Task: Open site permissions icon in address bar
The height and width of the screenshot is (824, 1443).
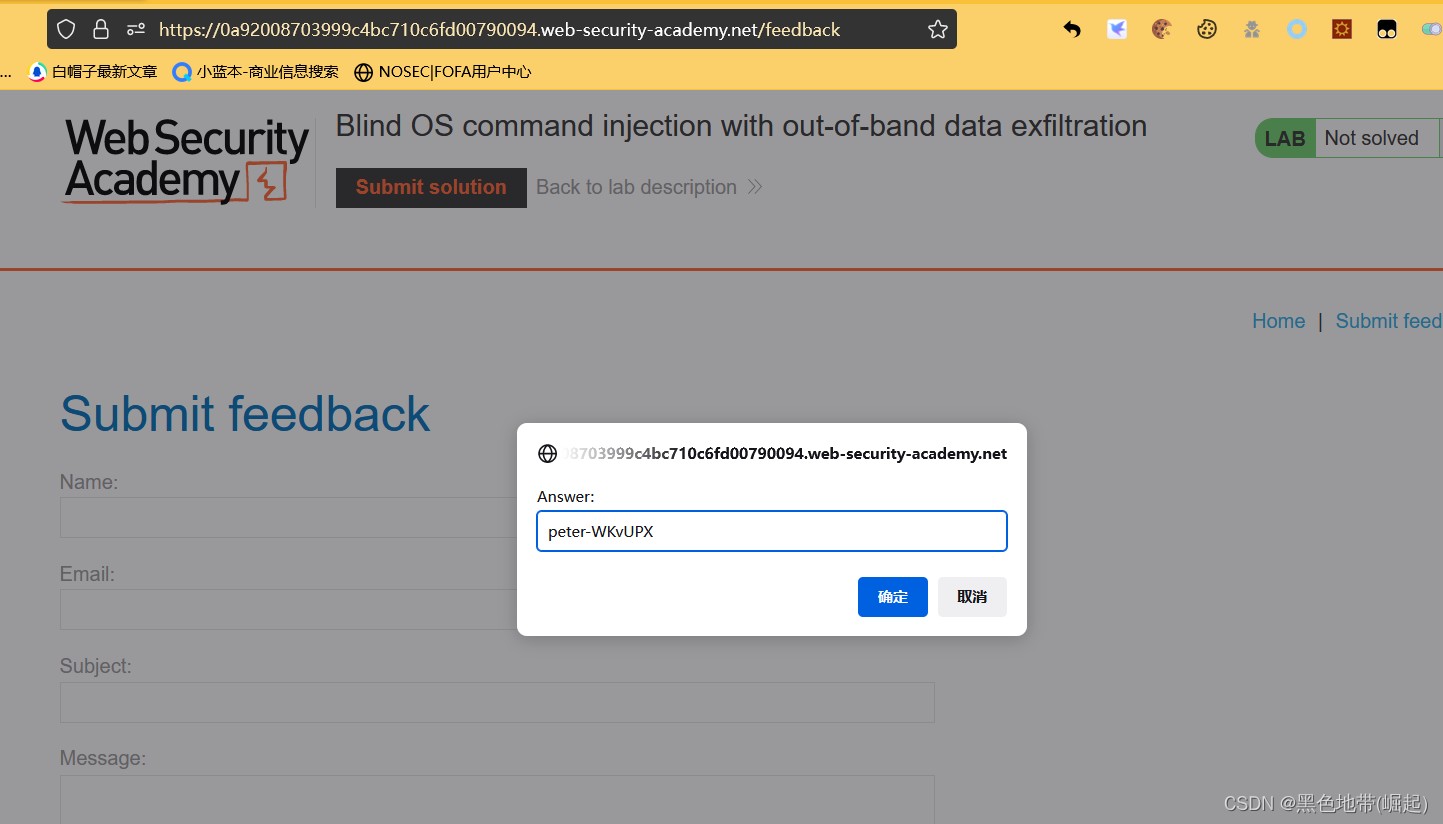Action: pos(136,30)
